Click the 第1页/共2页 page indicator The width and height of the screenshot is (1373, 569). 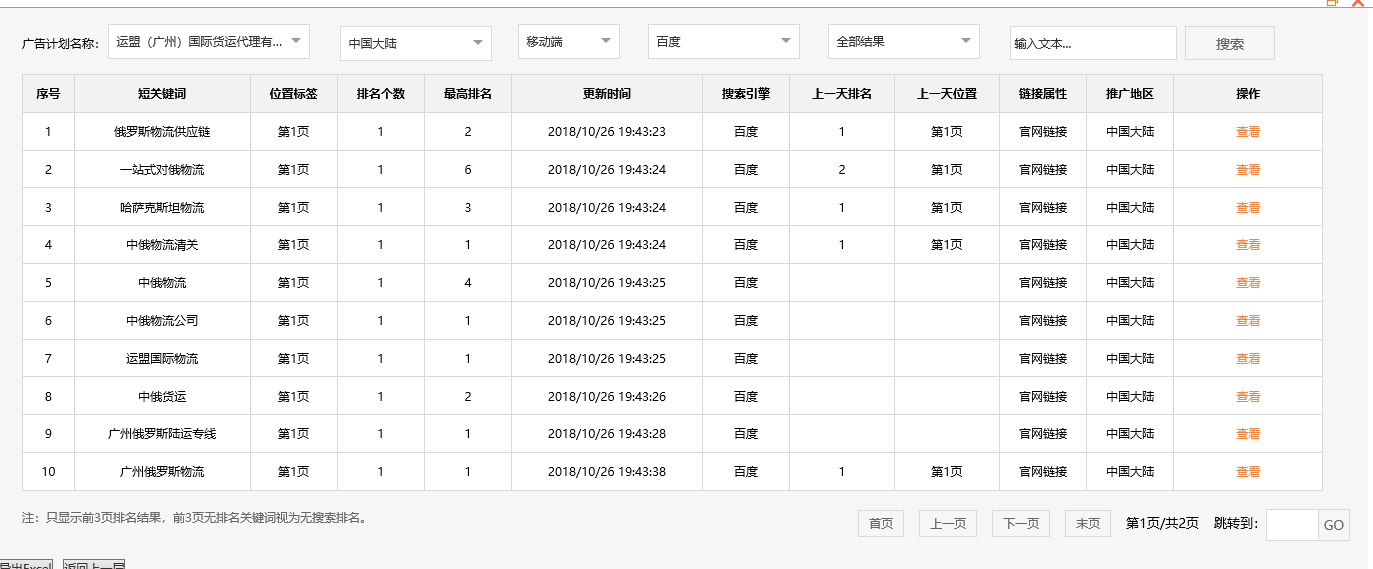click(1162, 523)
